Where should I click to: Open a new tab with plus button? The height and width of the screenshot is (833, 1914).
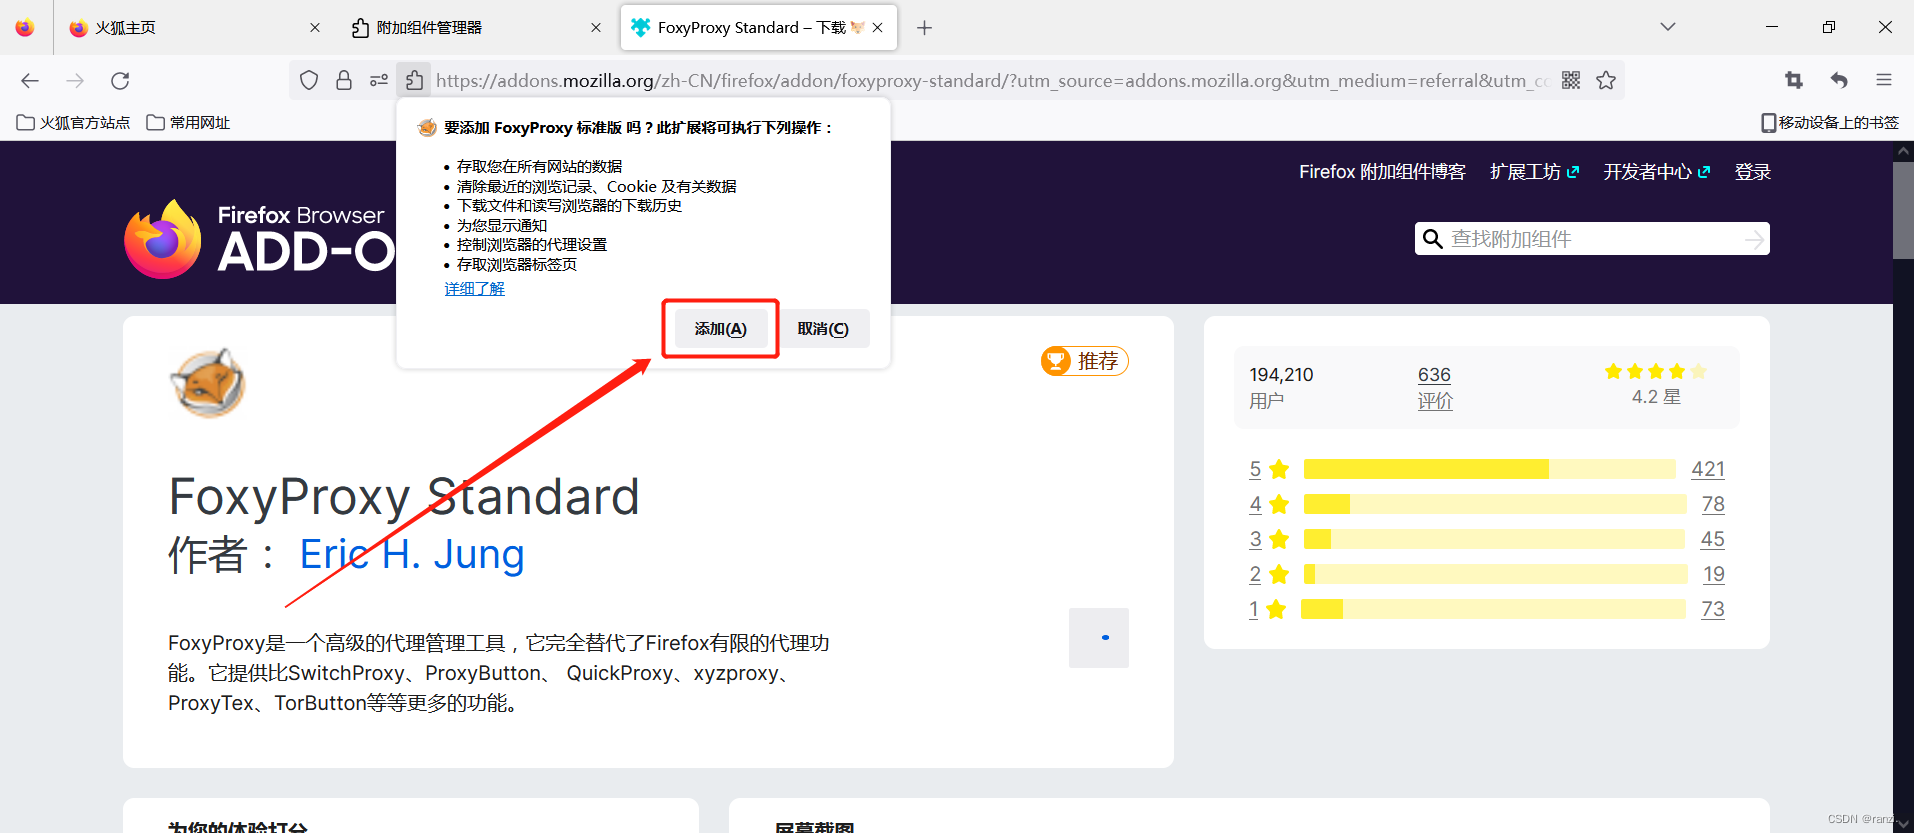click(x=924, y=28)
